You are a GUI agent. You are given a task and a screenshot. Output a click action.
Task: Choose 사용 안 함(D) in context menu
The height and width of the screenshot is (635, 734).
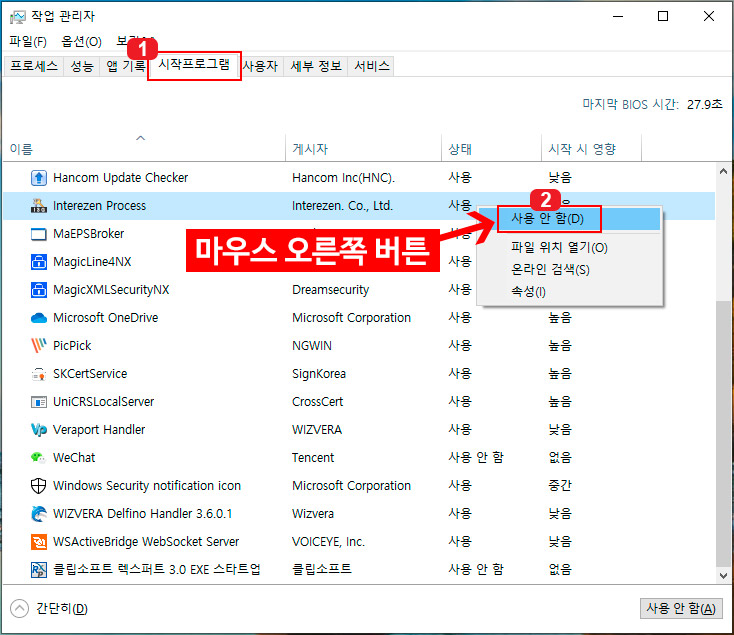pos(569,219)
